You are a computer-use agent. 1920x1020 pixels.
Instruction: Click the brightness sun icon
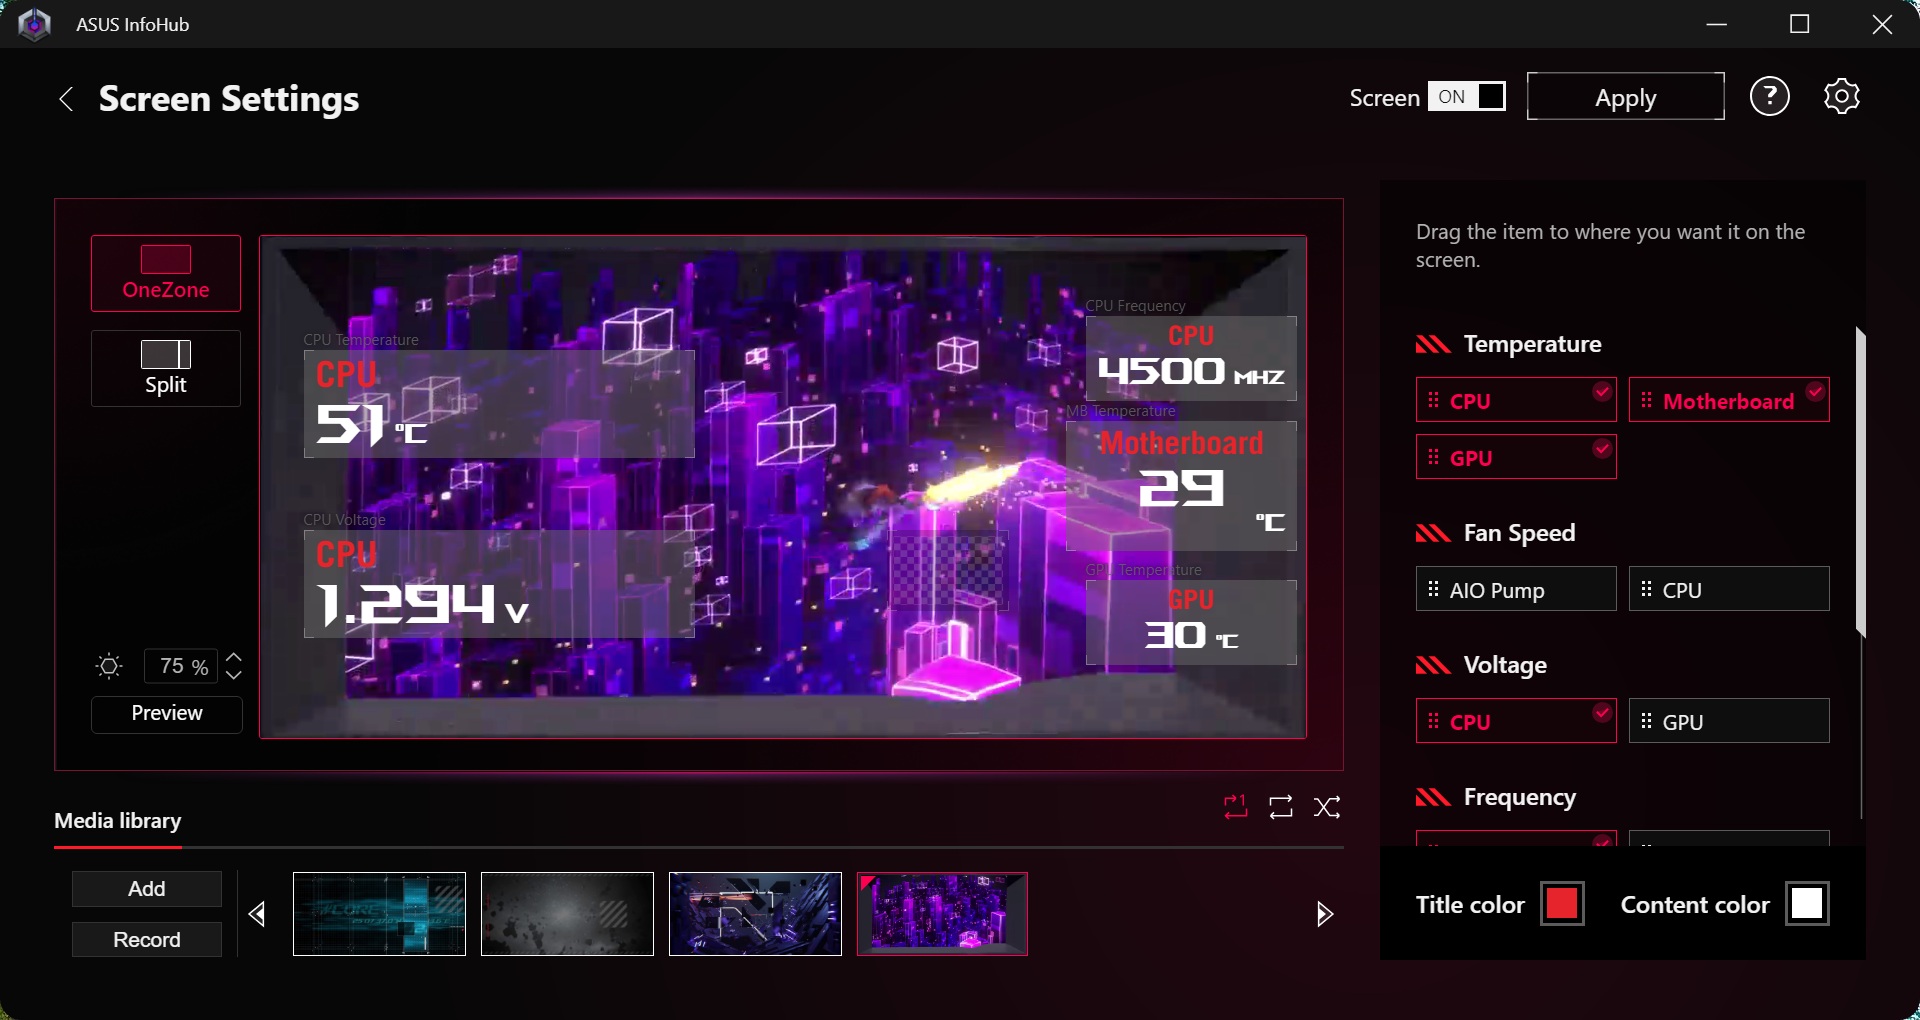(109, 667)
